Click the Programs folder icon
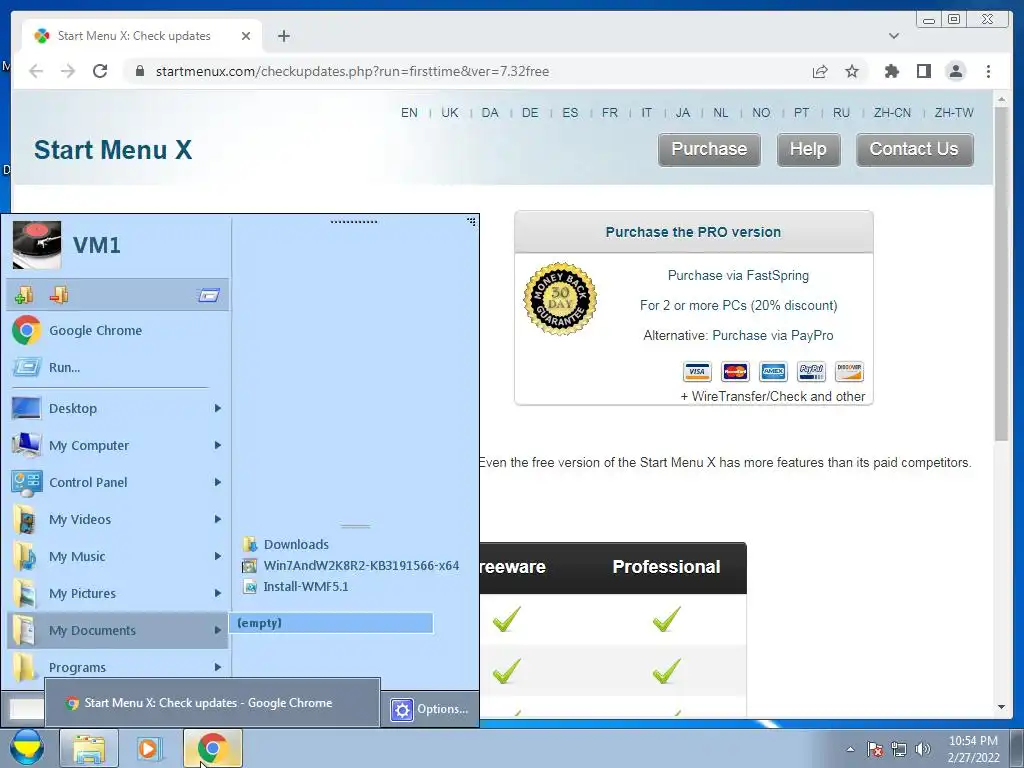 25,667
